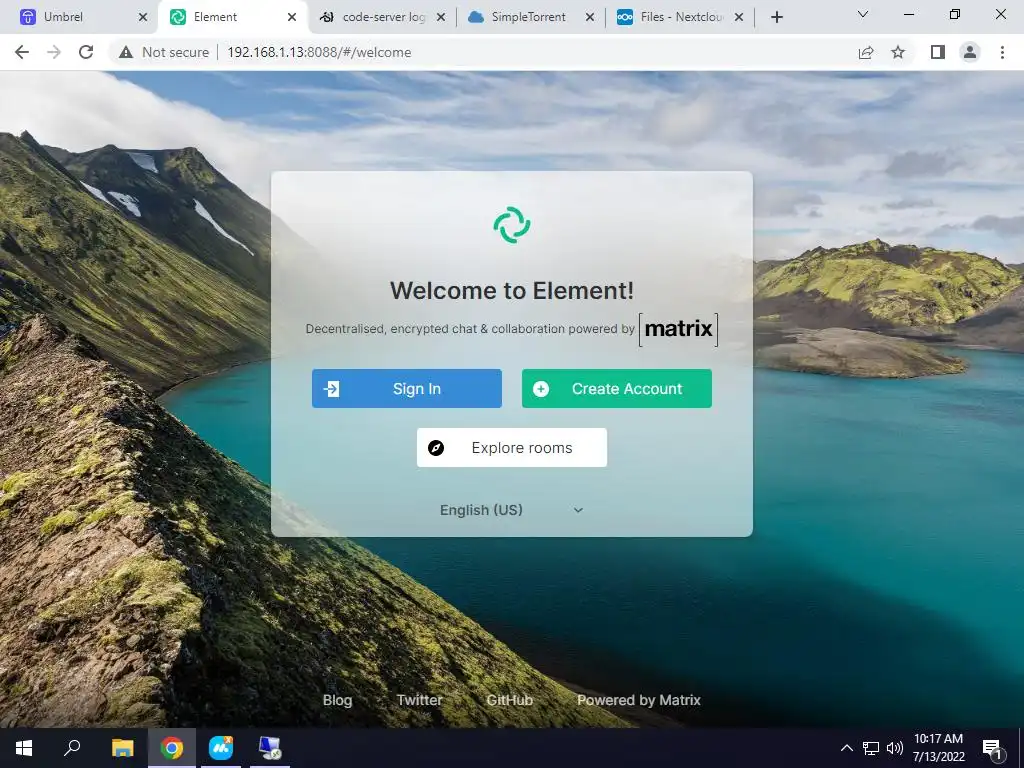Open the remote desktop taskbar icon
Viewport: 1024px width, 768px height.
(270, 748)
